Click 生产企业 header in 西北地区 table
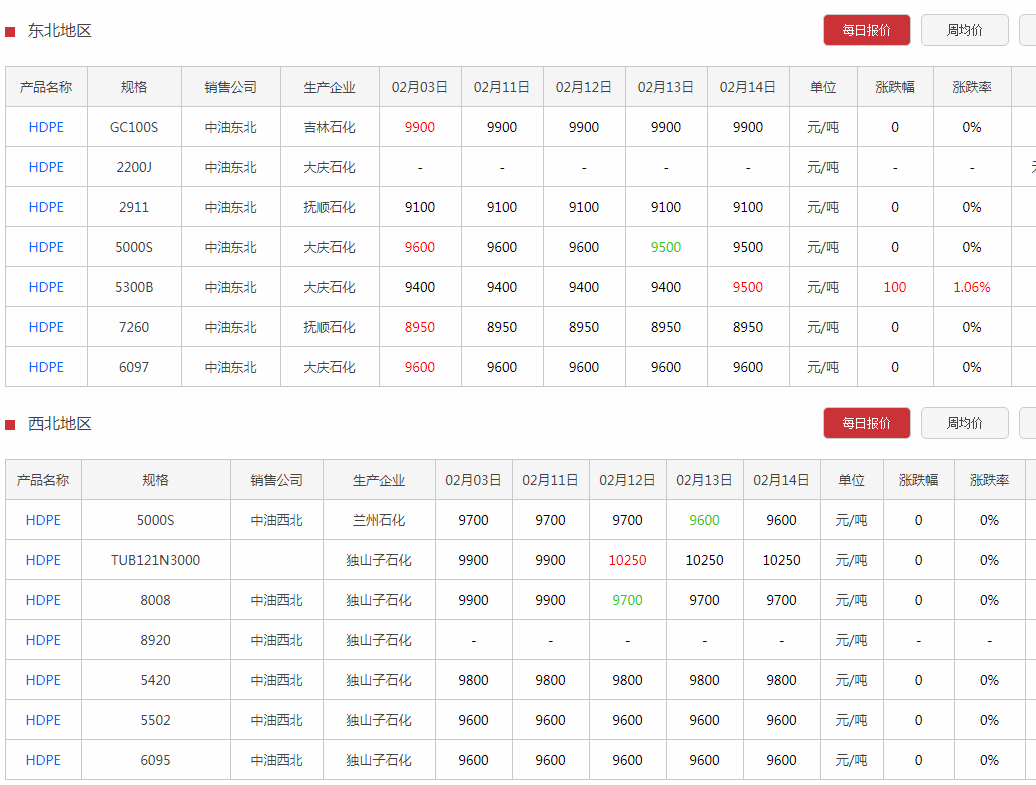This screenshot has width=1036, height=785. [379, 480]
